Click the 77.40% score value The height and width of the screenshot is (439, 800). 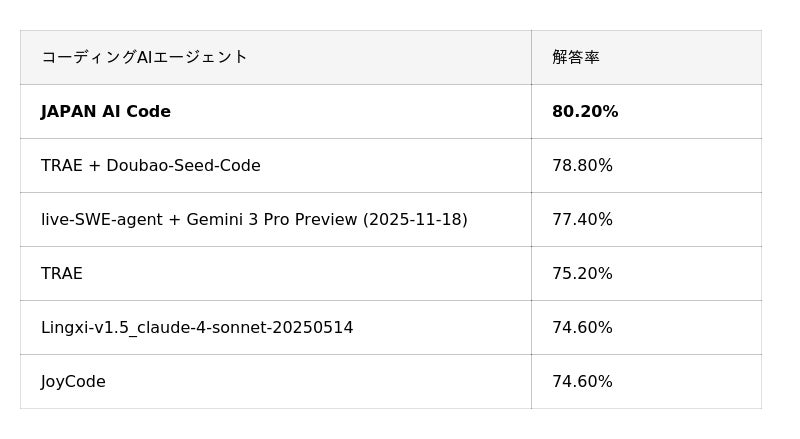tap(582, 220)
